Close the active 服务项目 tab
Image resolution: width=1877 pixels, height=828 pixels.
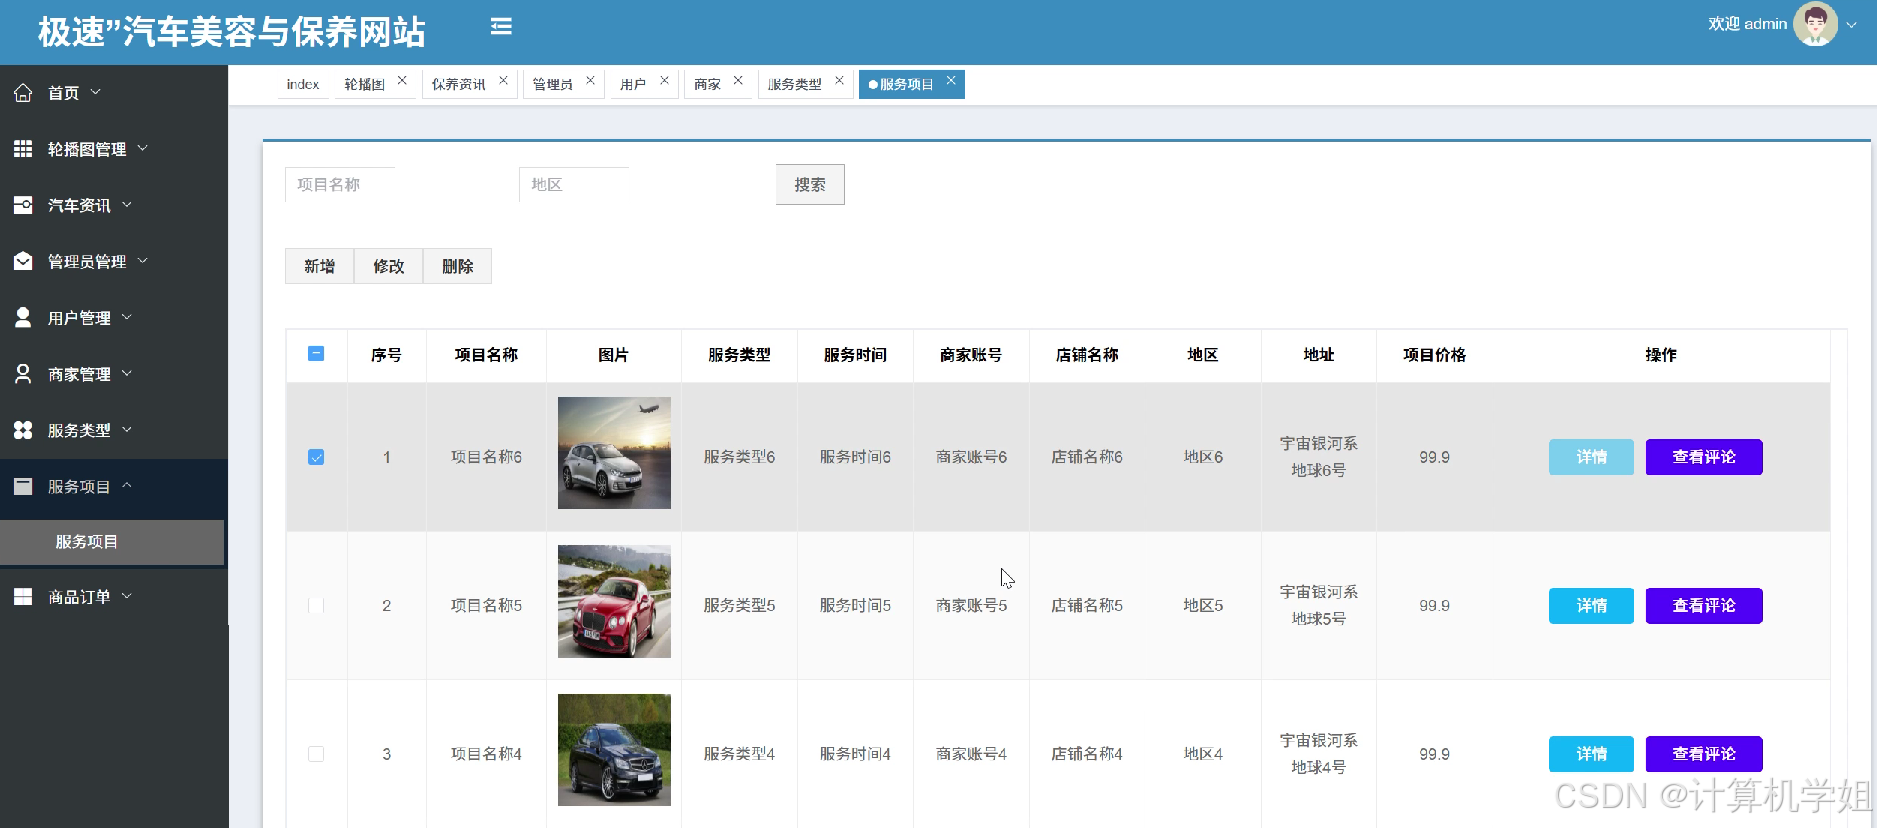pyautogui.click(x=951, y=80)
